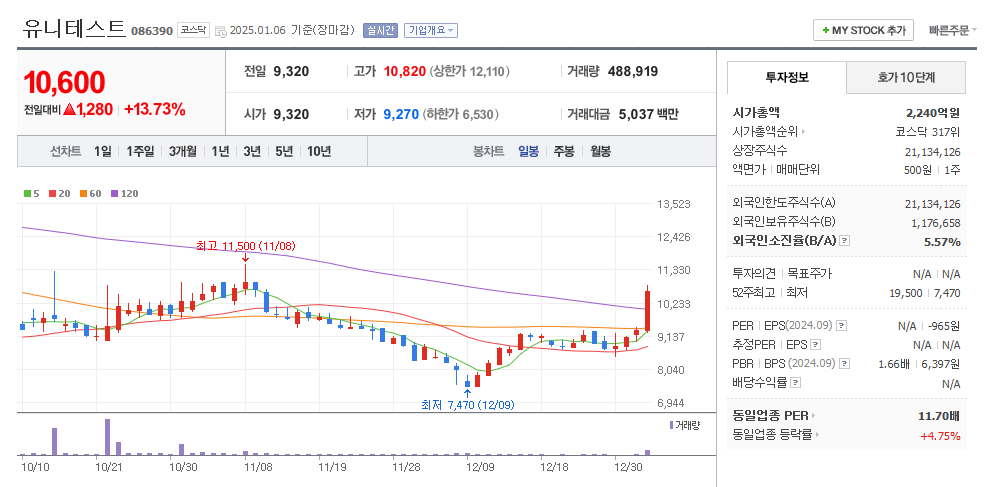Click the 20-day moving average red swatch
Image resolution: width=986 pixels, height=487 pixels.
(x=52, y=194)
